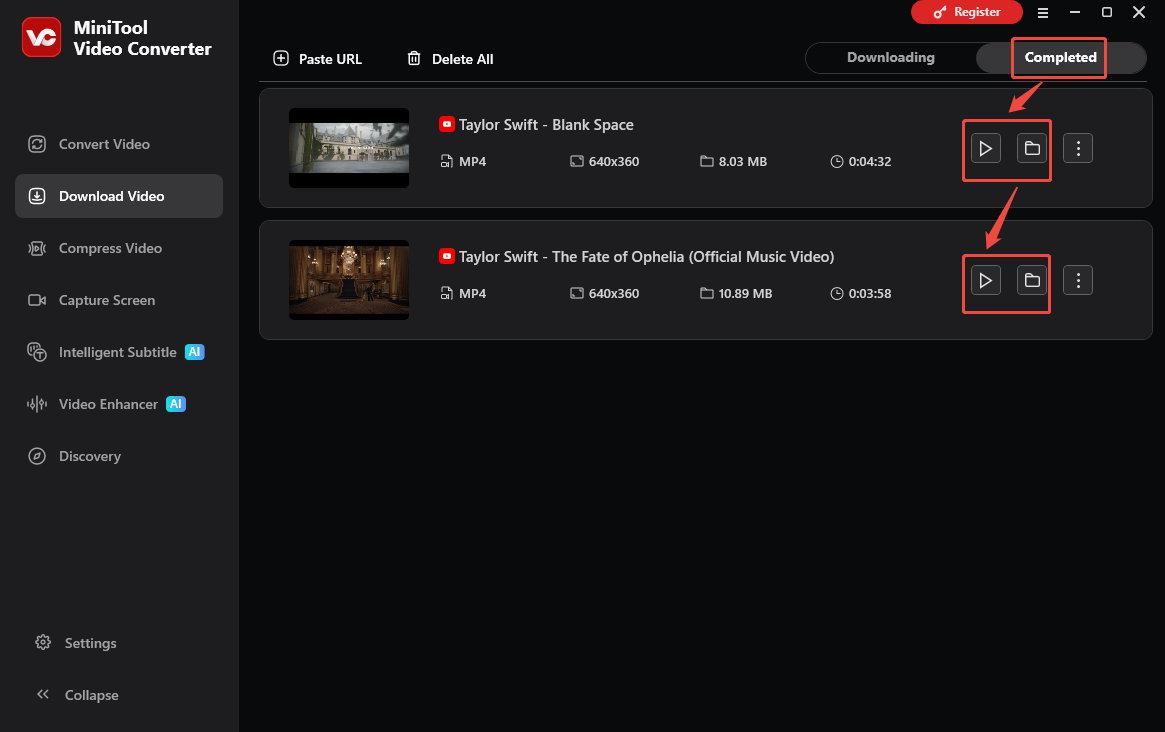This screenshot has width=1165, height=732.
Task: Click the Intelligent Subtitle sidebar icon
Action: click(37, 352)
